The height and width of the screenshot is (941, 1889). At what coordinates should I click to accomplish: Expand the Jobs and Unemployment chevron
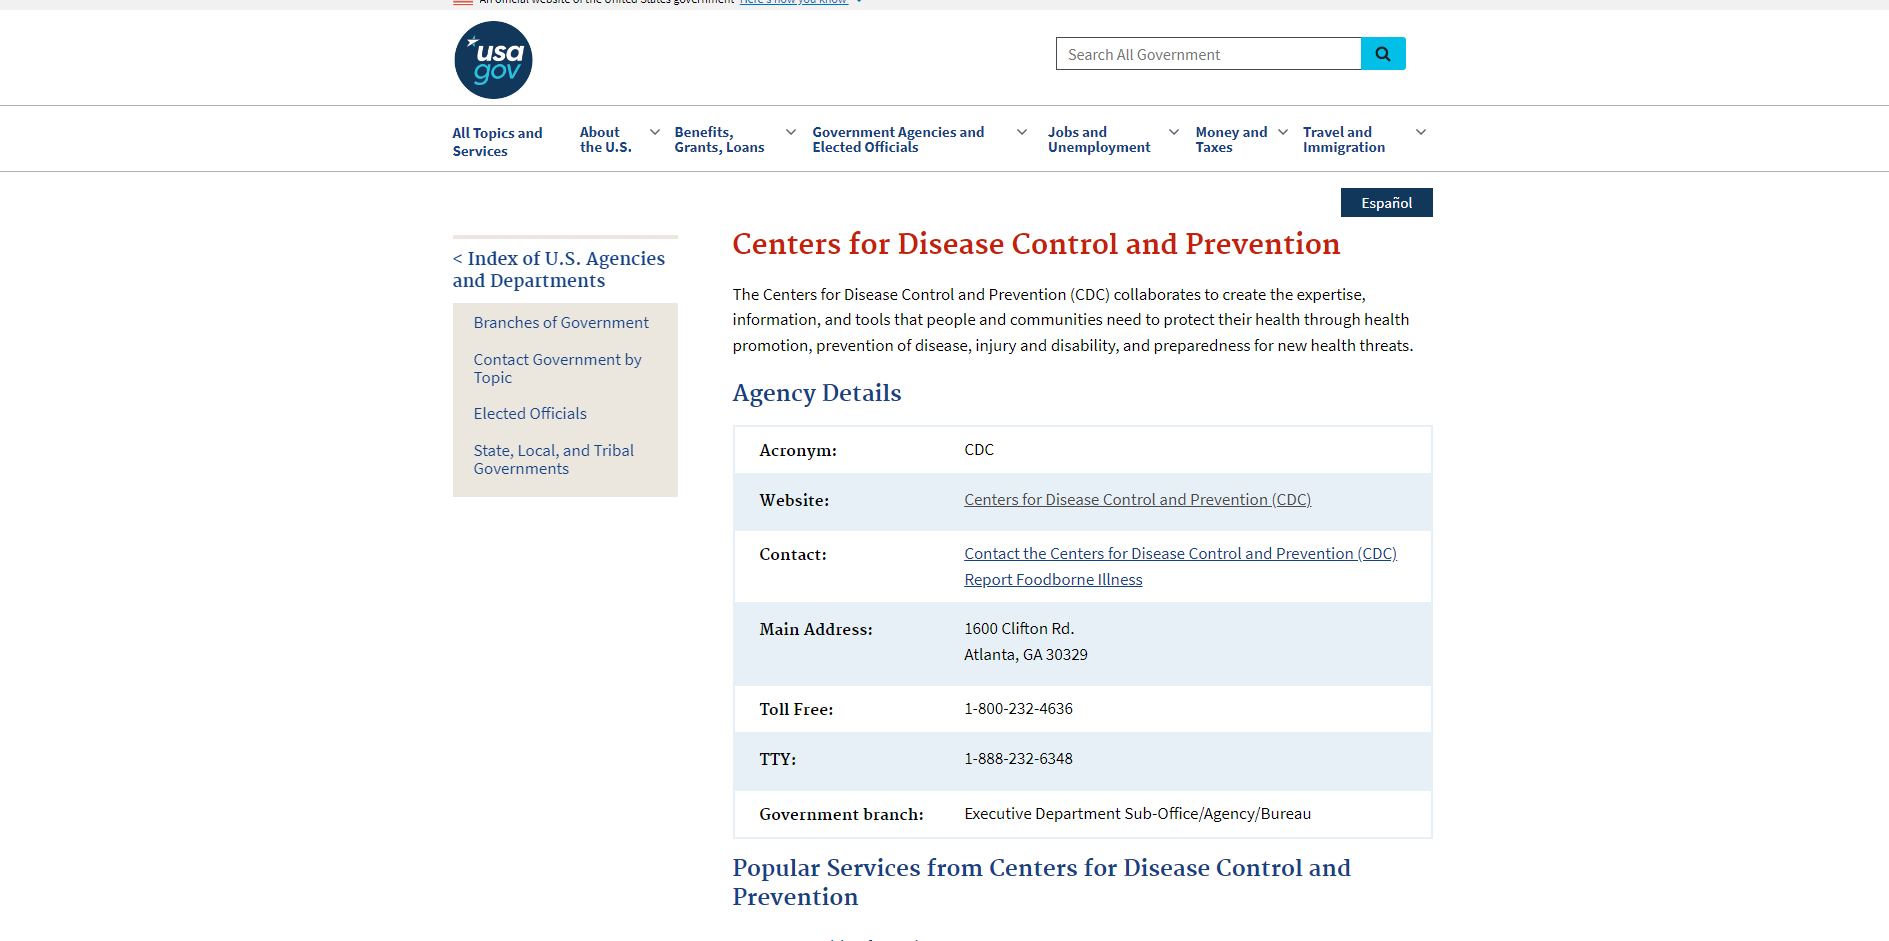pos(1174,132)
